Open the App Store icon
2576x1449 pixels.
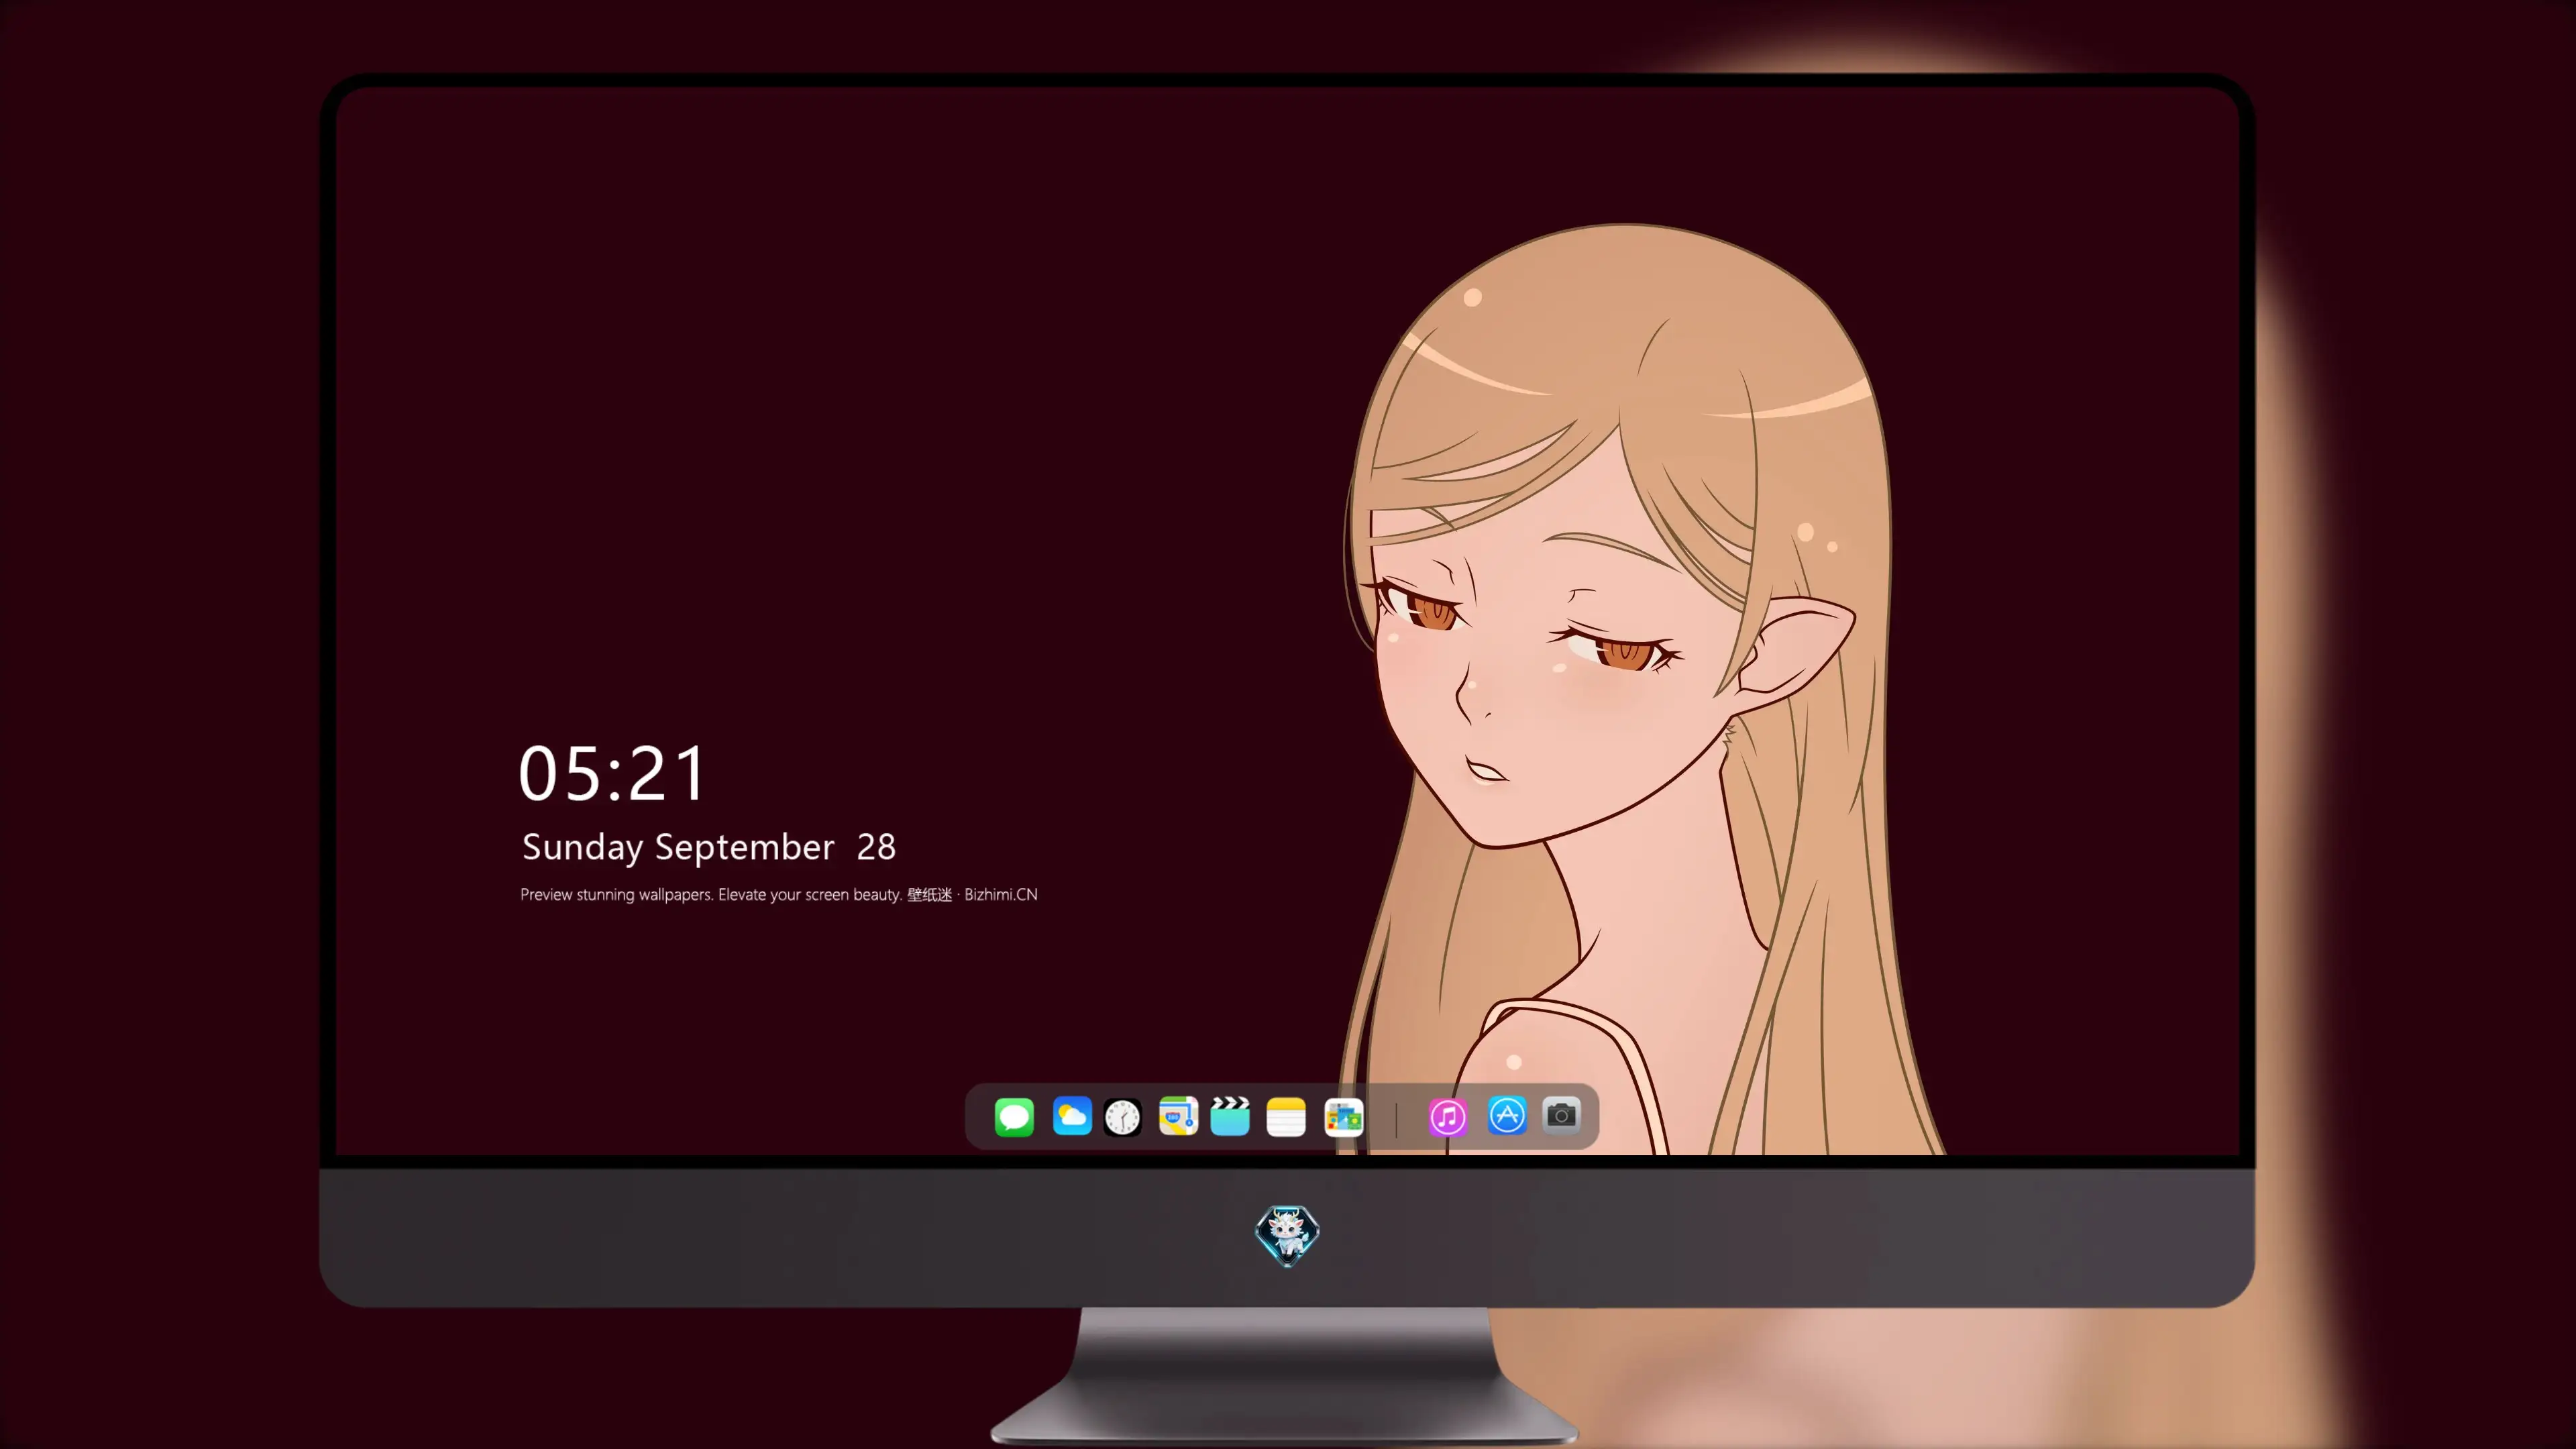click(1506, 1116)
